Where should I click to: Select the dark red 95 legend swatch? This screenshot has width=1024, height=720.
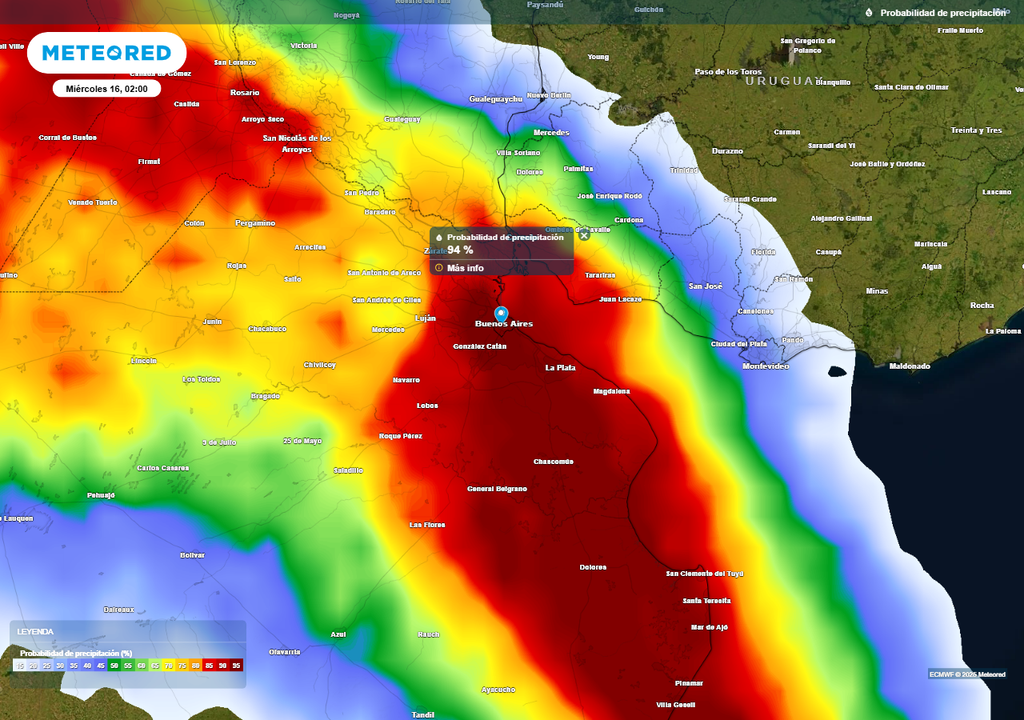pyautogui.click(x=234, y=664)
